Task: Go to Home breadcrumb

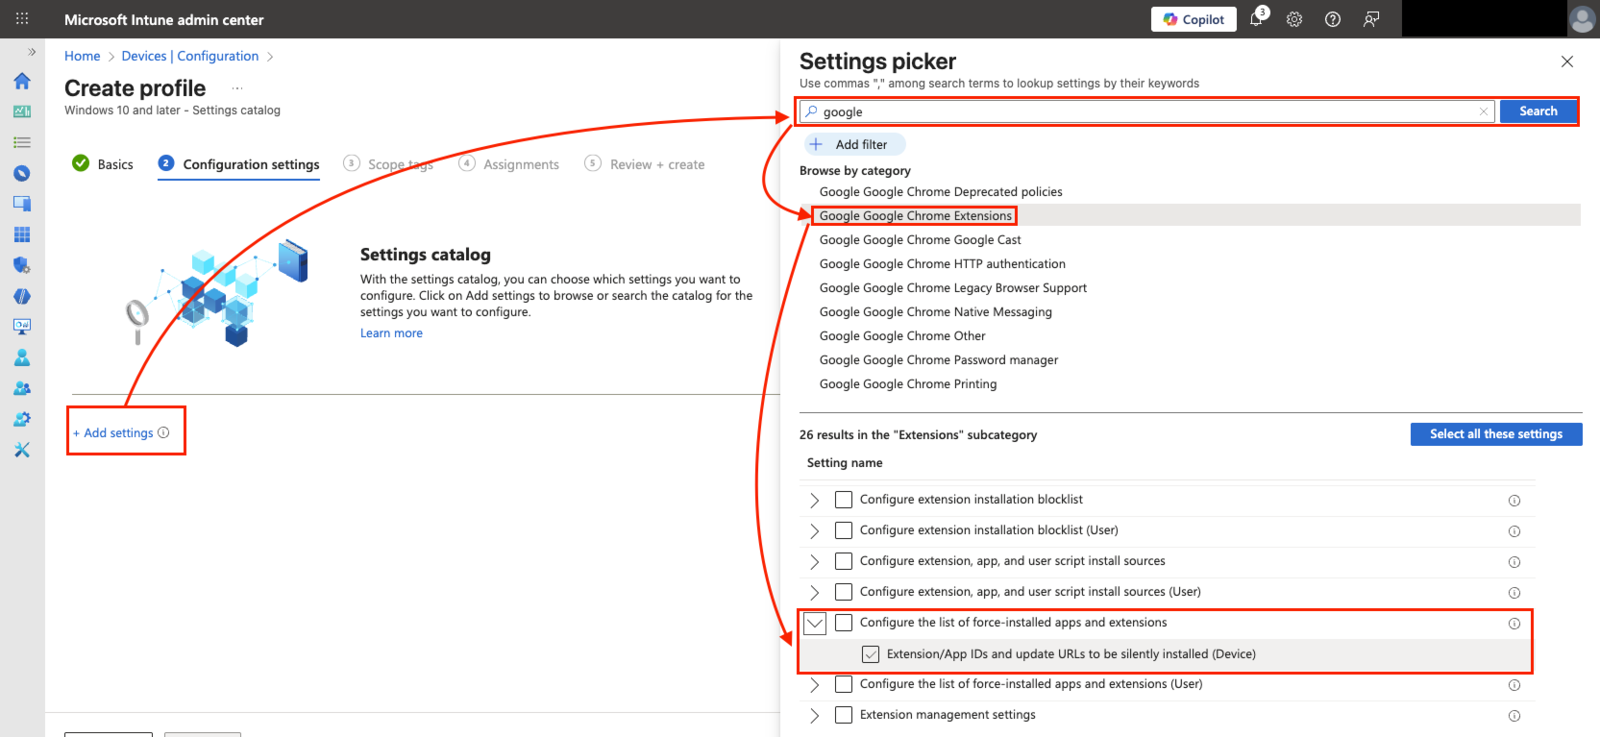Action: coord(82,56)
